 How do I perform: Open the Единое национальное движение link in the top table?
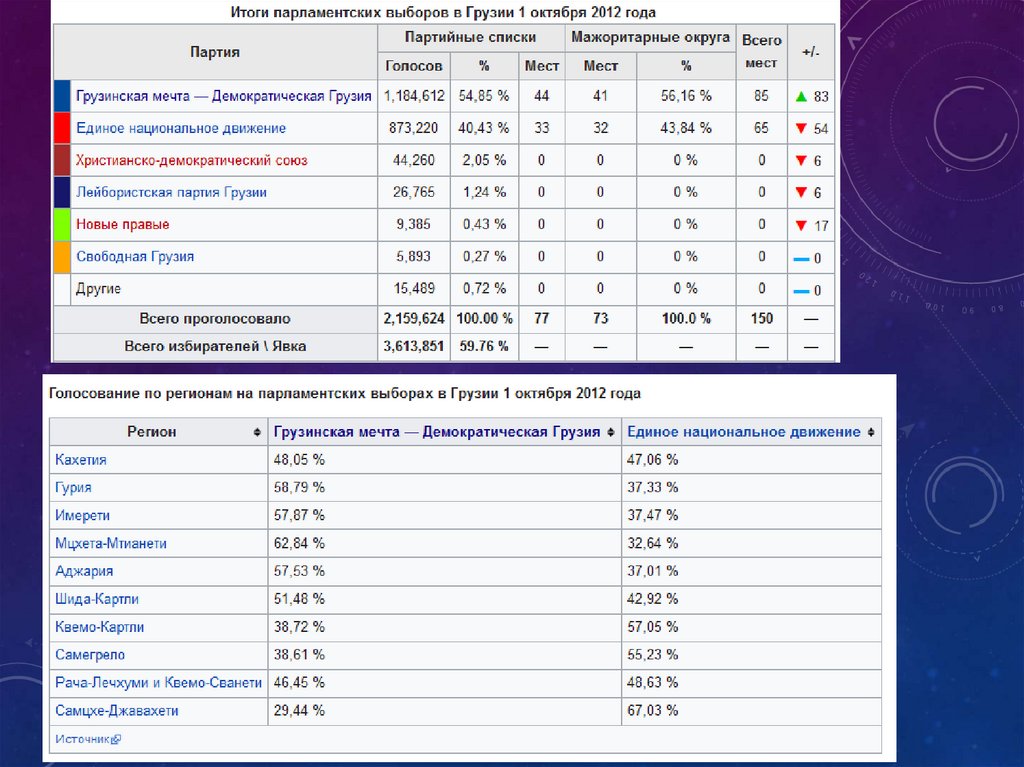coord(181,128)
